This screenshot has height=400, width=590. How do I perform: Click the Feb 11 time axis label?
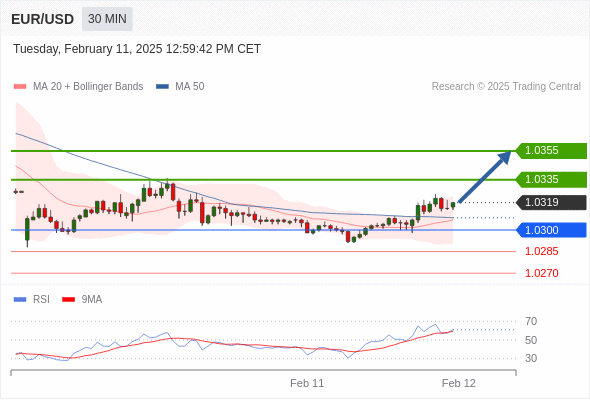307,383
